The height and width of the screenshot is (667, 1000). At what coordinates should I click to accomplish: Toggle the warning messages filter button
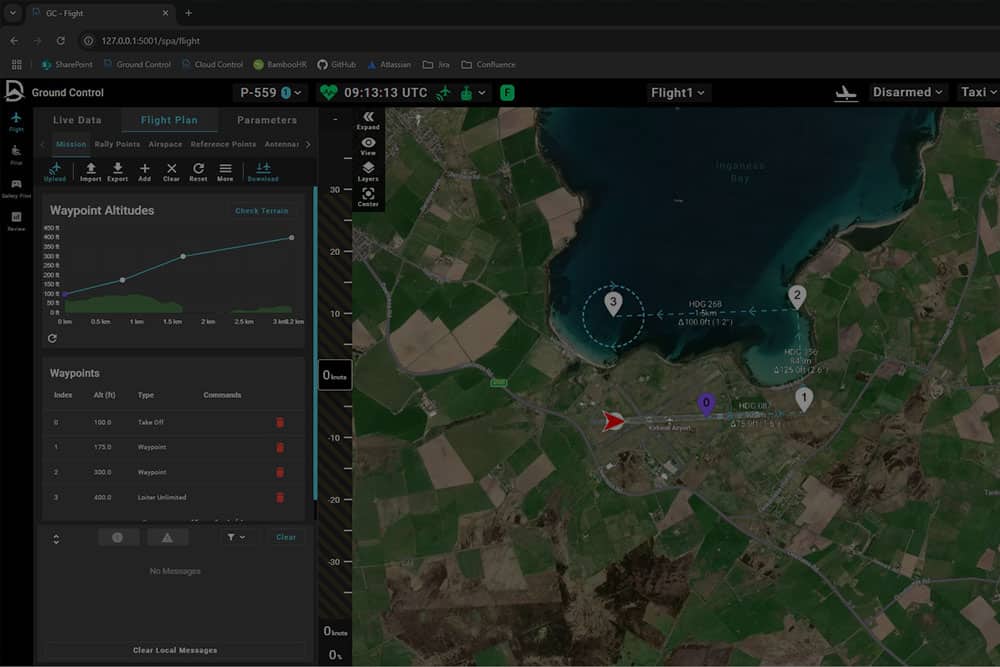point(167,537)
